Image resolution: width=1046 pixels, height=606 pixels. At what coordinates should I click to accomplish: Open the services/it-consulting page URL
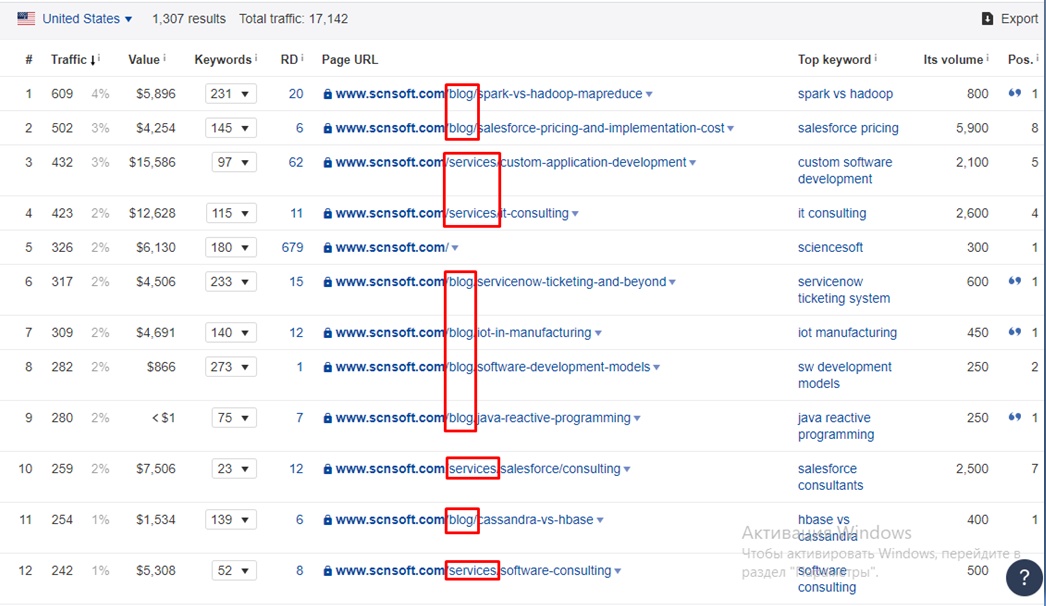[x=452, y=214]
